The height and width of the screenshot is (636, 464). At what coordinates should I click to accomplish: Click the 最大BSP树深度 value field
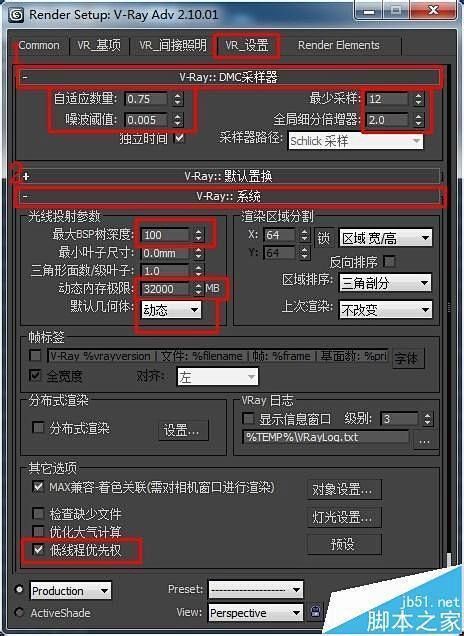click(x=165, y=235)
